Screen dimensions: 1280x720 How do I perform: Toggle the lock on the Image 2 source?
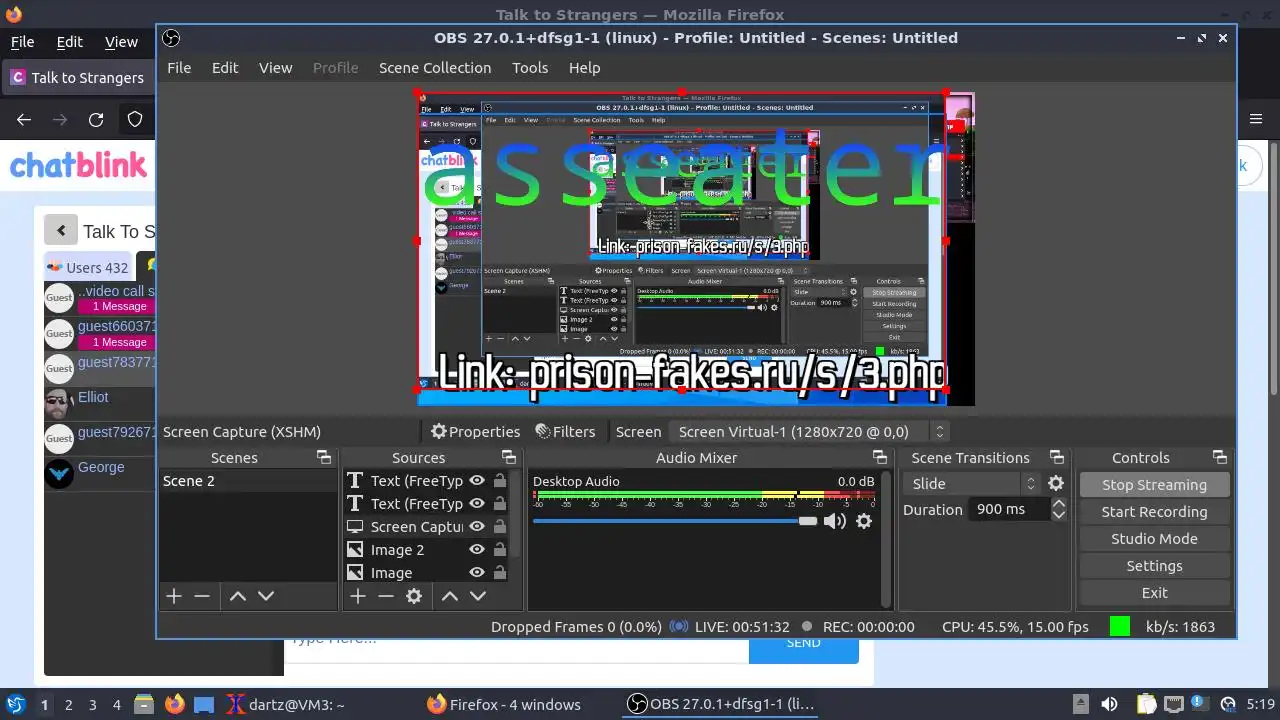500,550
